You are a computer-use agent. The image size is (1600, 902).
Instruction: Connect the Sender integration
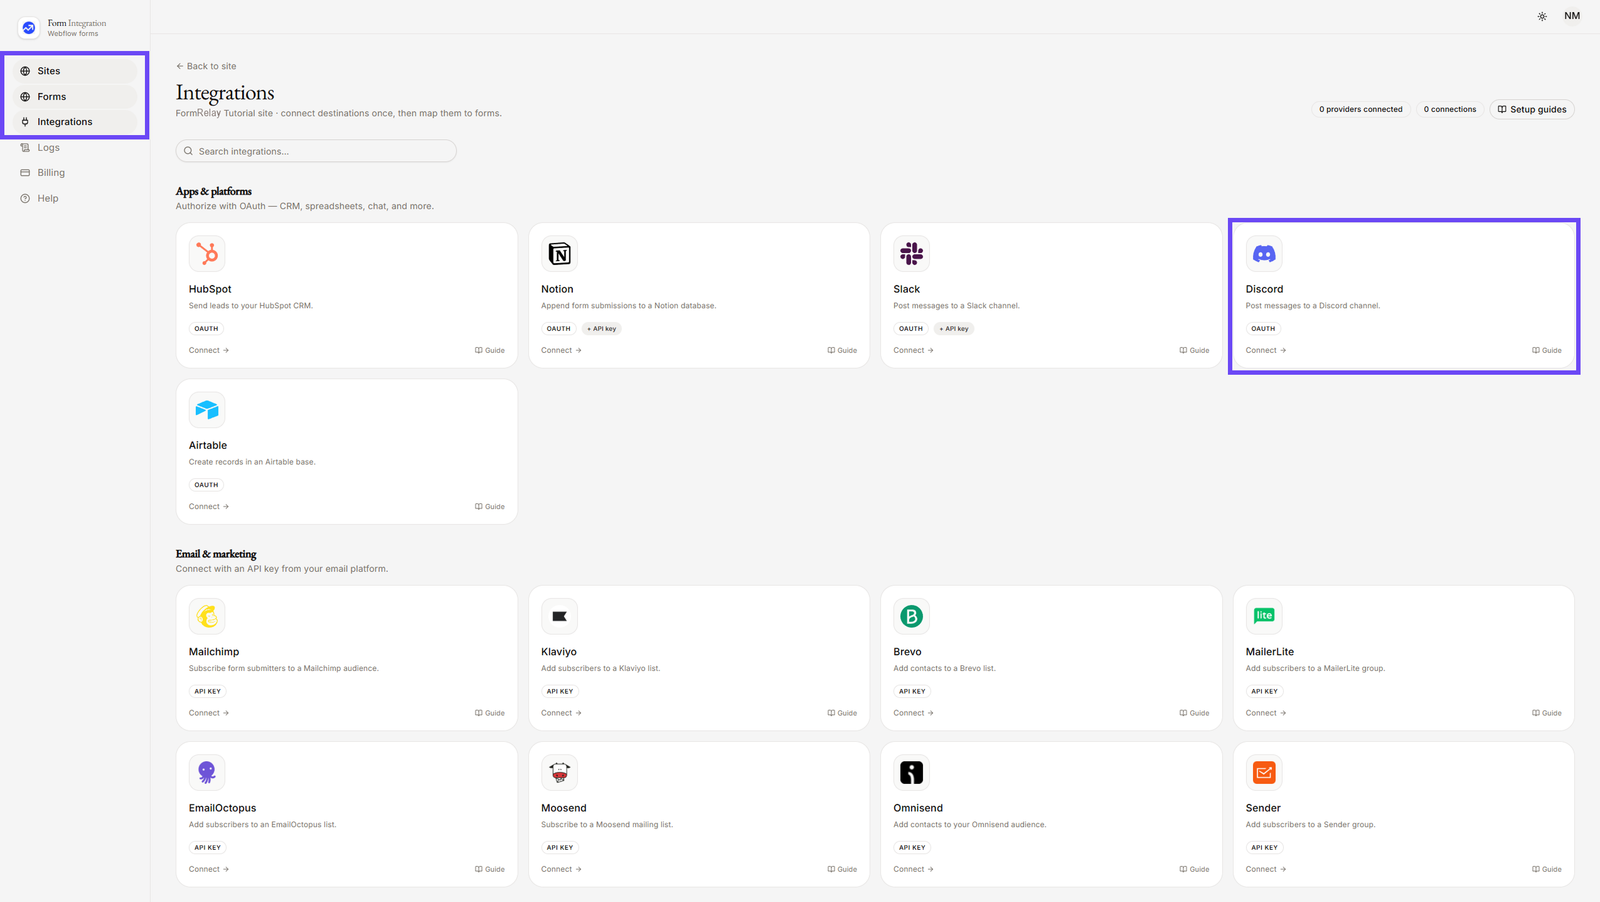point(1266,869)
